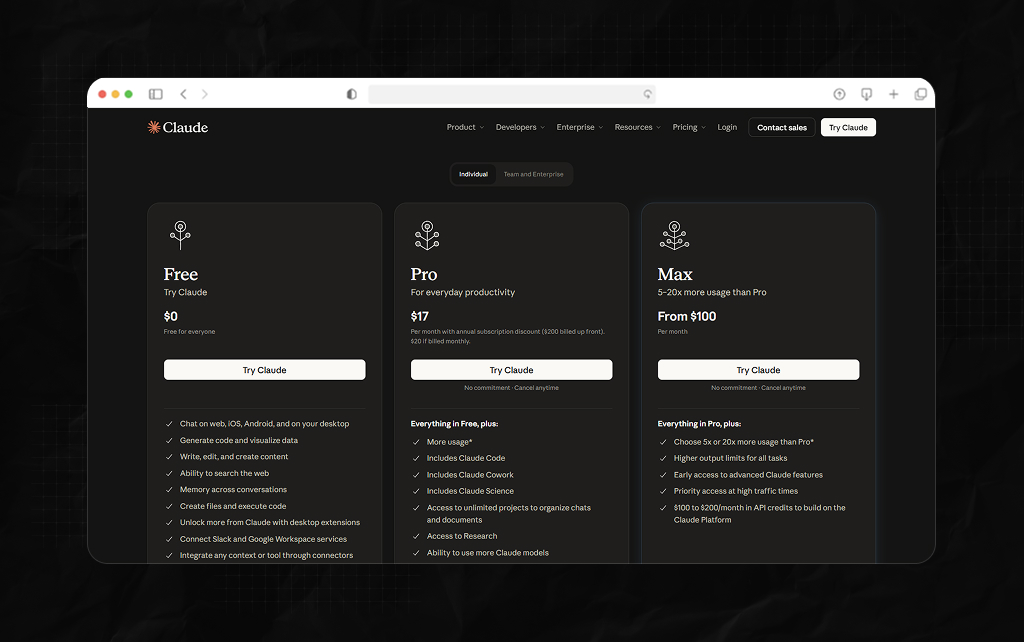This screenshot has width=1024, height=642.
Task: Click the Free plan sprout icon
Action: [x=180, y=235]
